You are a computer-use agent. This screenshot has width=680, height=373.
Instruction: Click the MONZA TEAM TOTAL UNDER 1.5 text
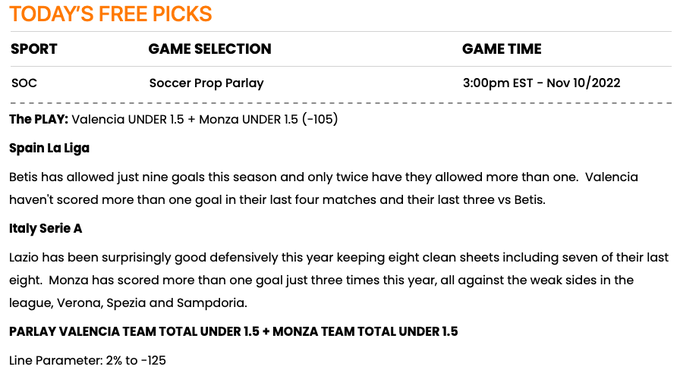click(365, 332)
